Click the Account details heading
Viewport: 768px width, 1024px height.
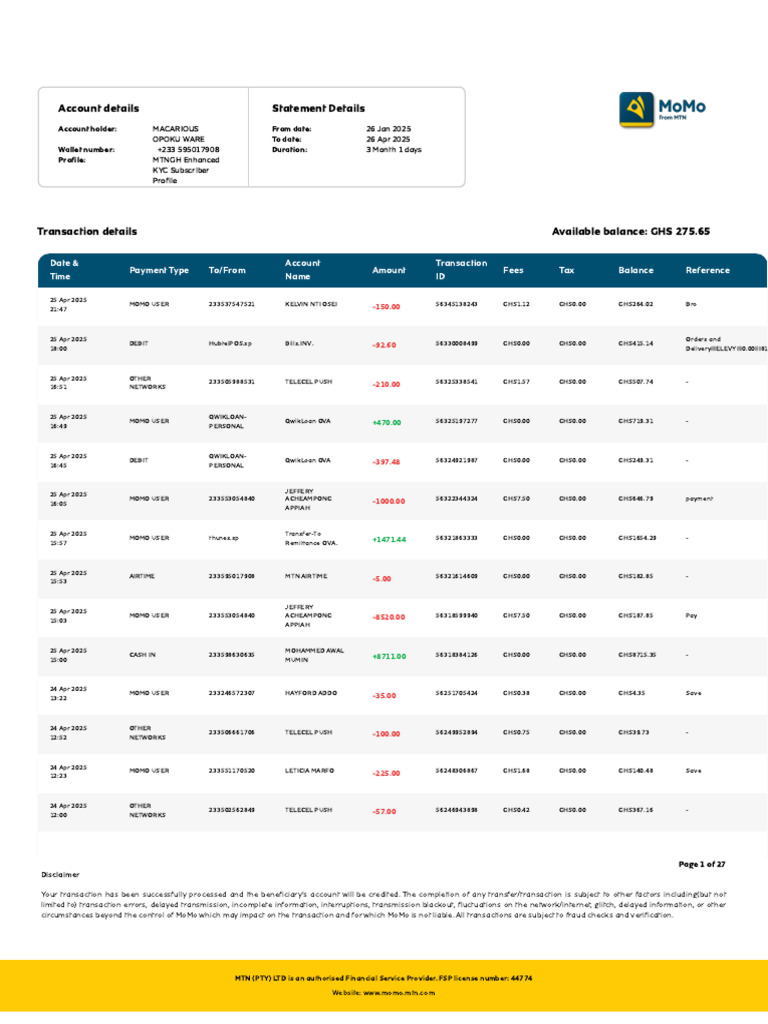click(x=99, y=108)
